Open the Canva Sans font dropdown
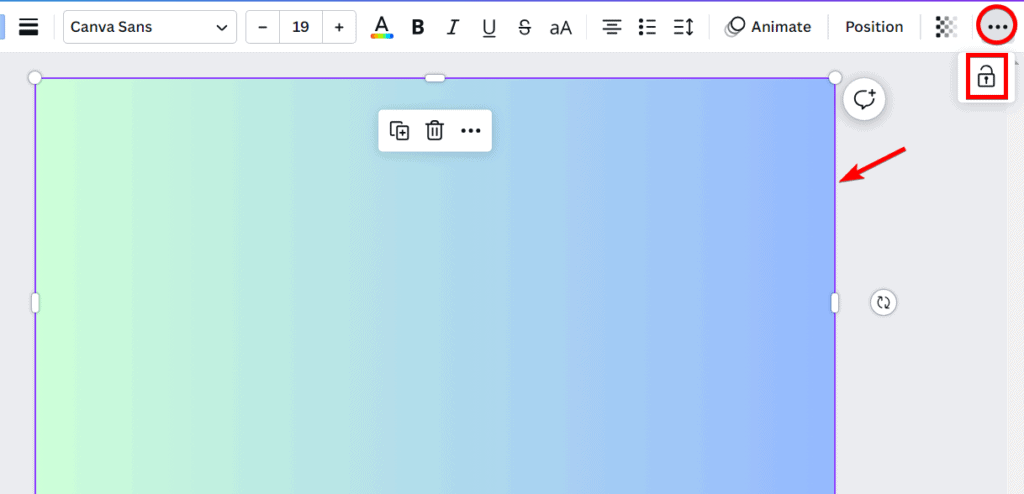 (150, 27)
